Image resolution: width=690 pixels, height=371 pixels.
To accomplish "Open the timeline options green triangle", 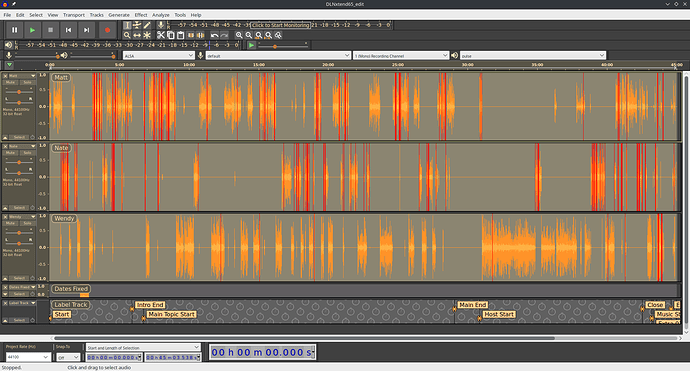I will click(x=9, y=65).
